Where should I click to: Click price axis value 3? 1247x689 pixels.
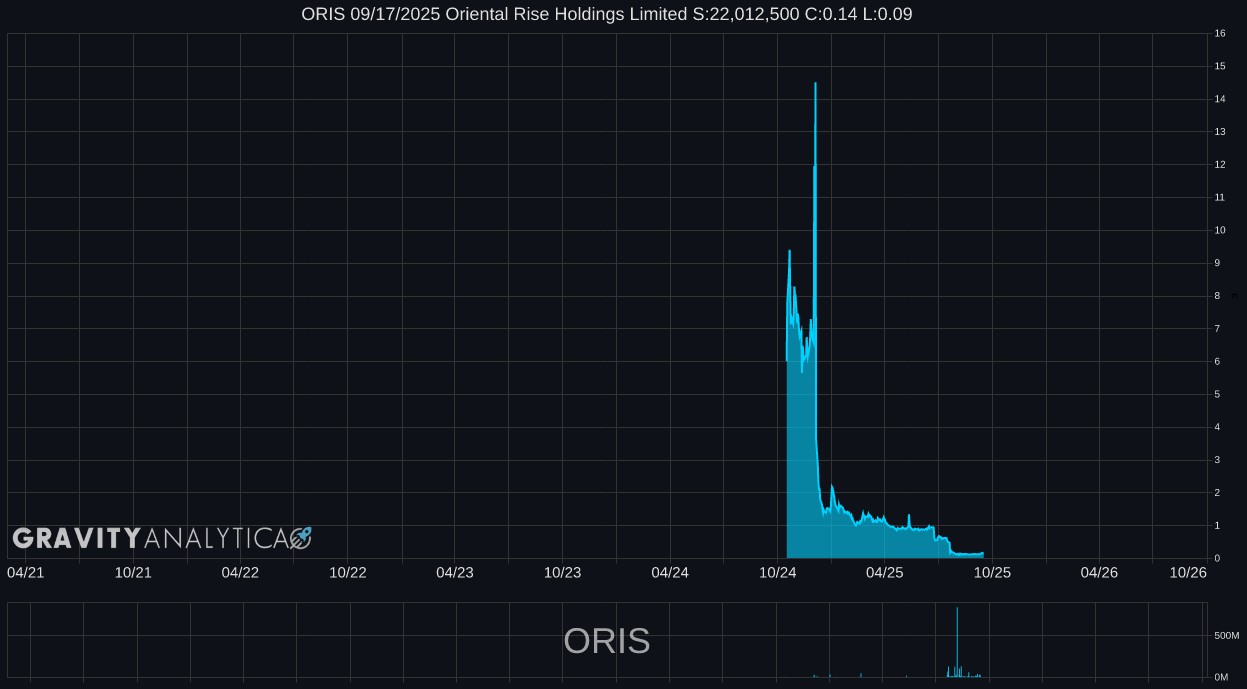(1217, 460)
